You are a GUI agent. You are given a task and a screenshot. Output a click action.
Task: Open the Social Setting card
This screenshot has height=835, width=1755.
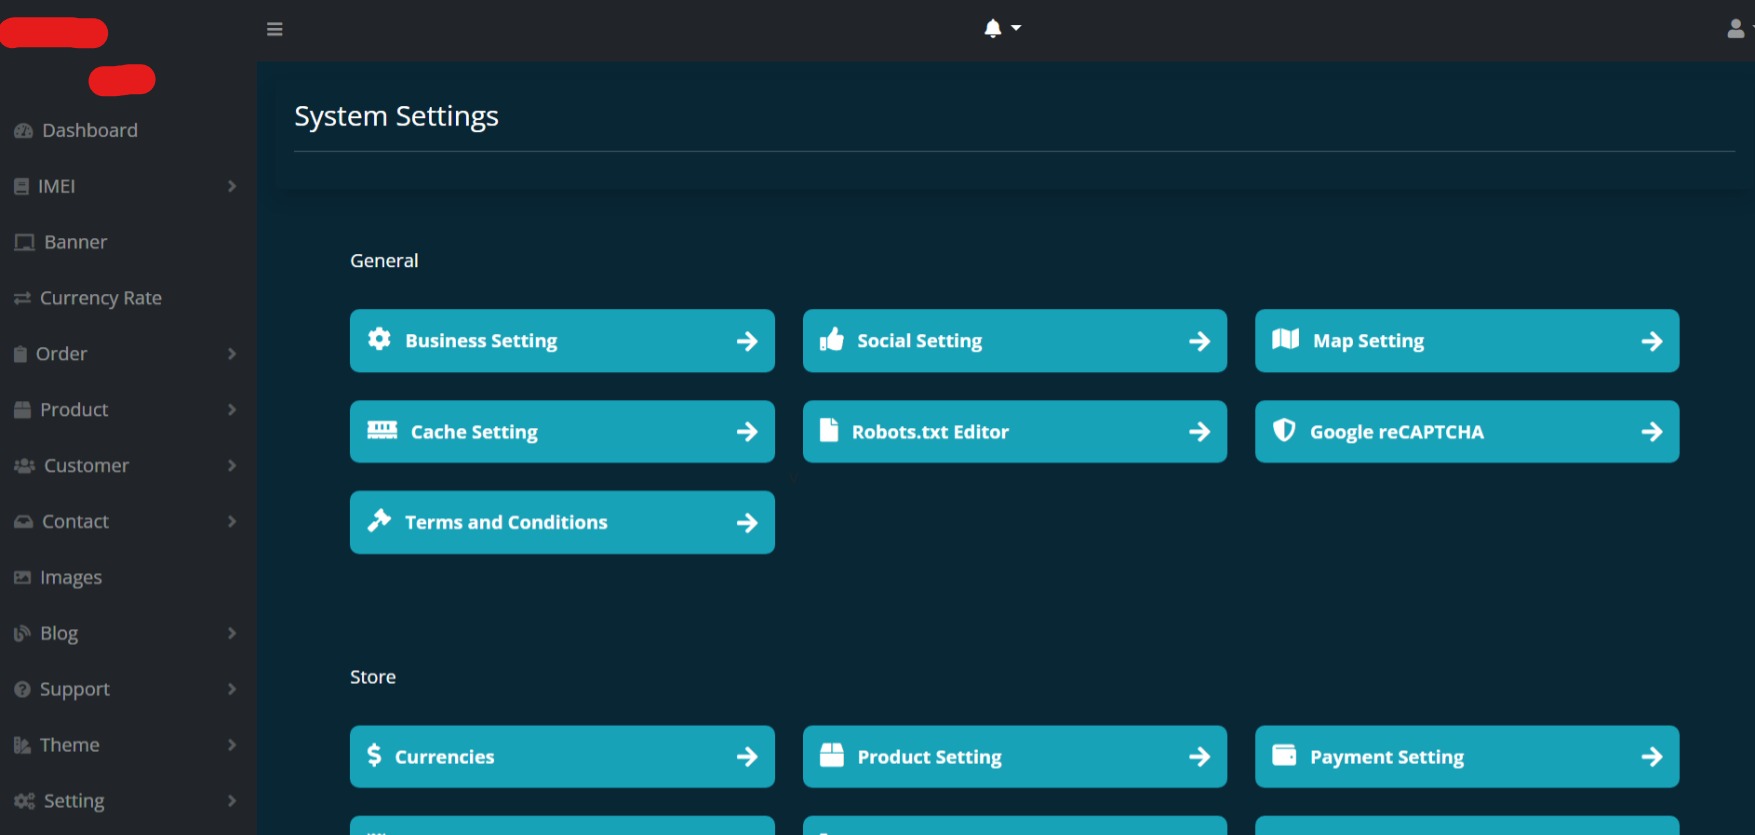(x=1015, y=341)
